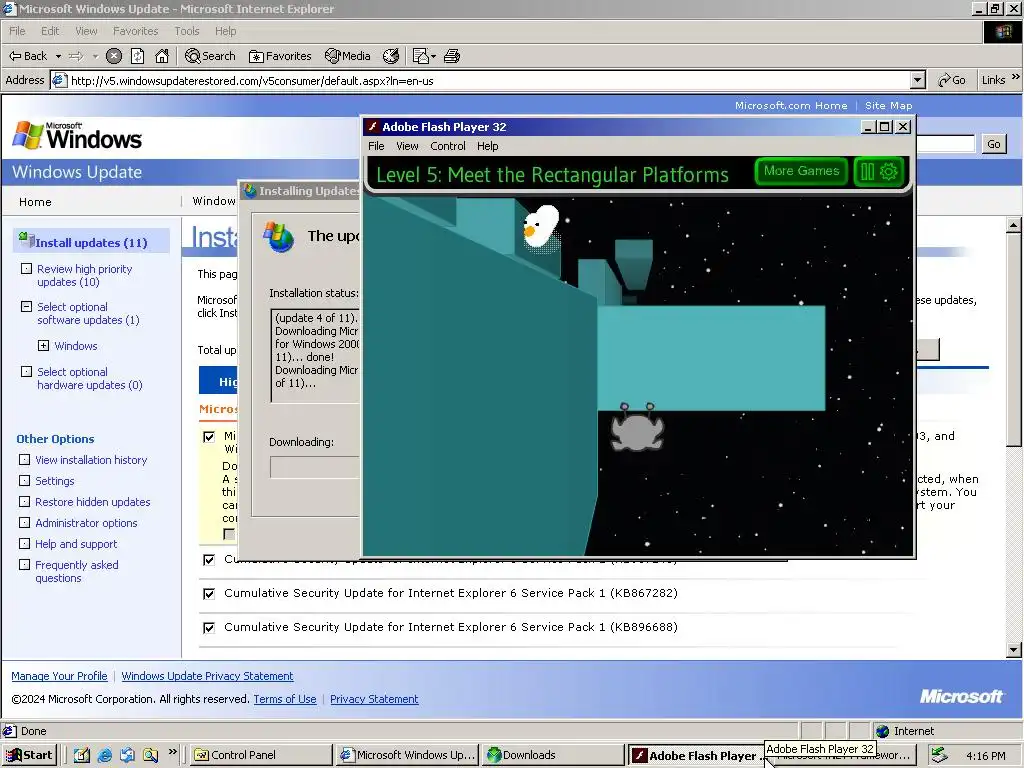Screen dimensions: 1024x768
Task: Open the Settings link under Other Options
Action: [x=54, y=481]
